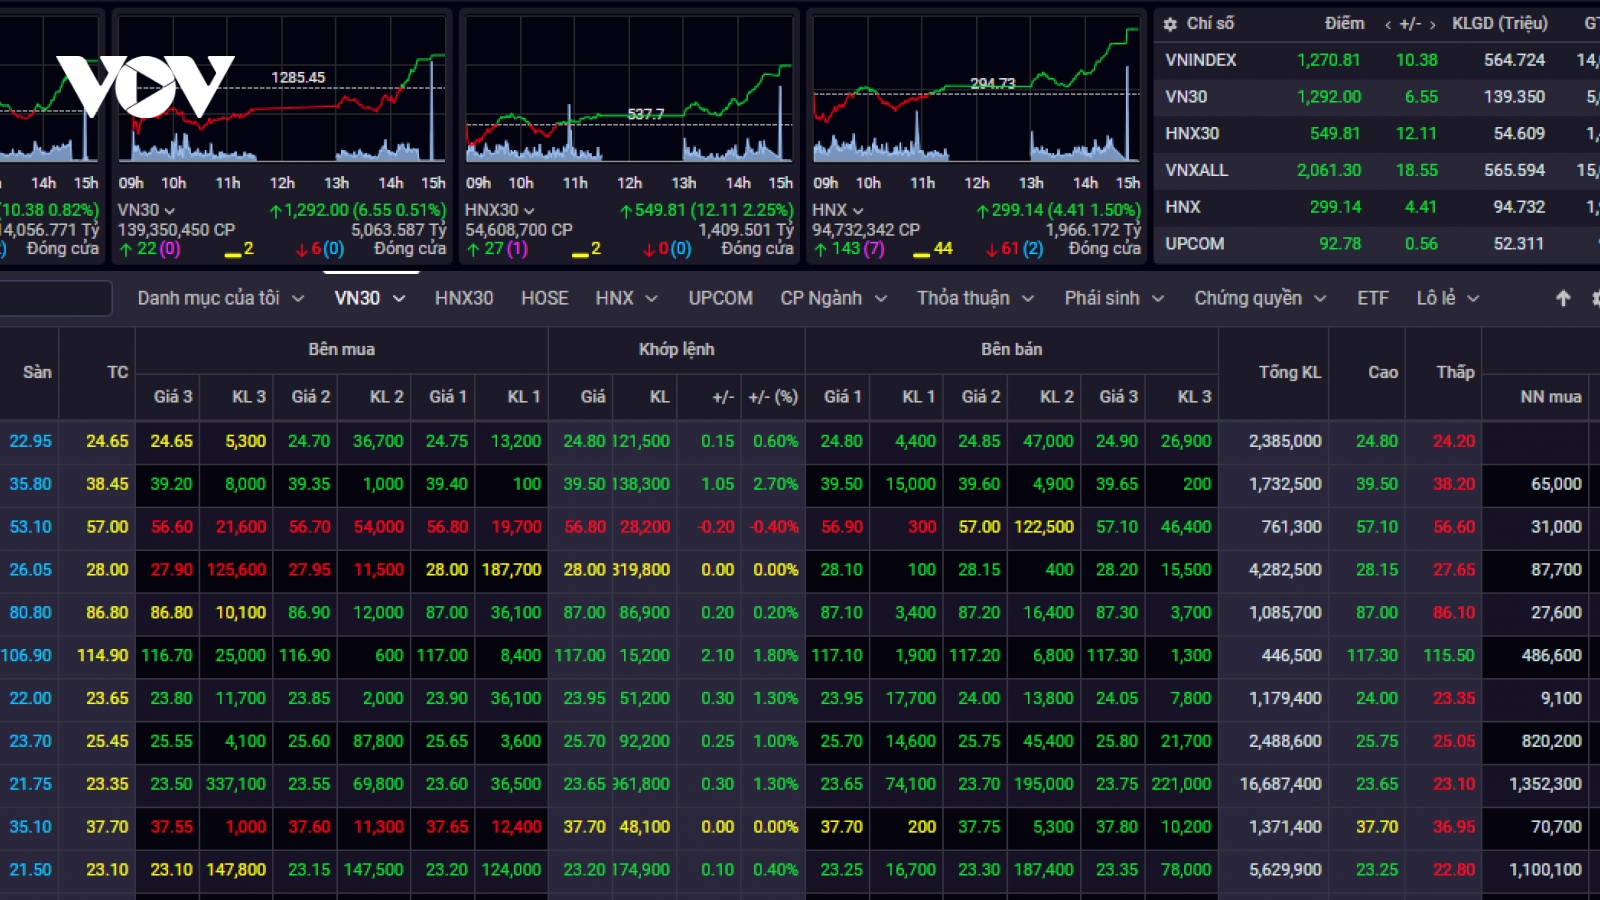Click previous arrow beside +/- index column
1600x900 pixels.
[1388, 24]
